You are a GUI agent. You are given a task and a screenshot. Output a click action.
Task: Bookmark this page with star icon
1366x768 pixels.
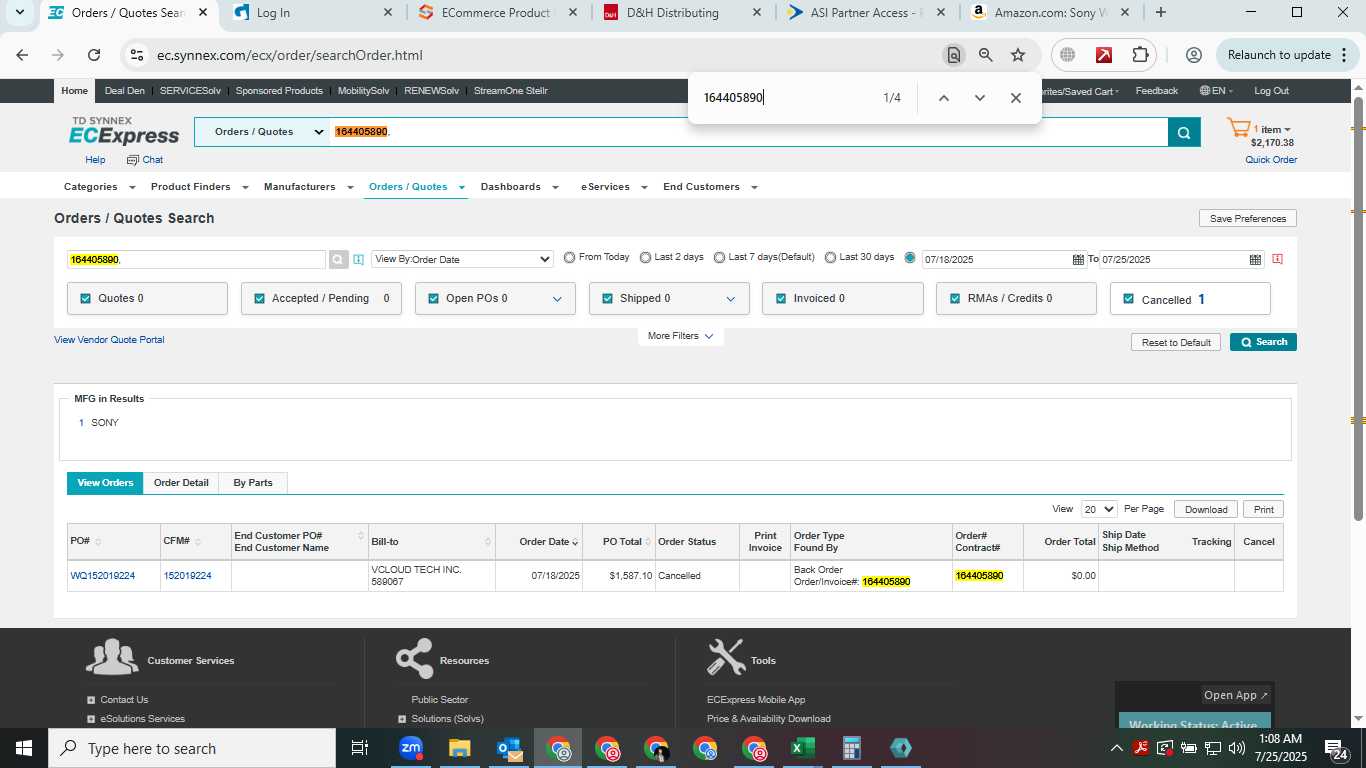tap(1018, 55)
